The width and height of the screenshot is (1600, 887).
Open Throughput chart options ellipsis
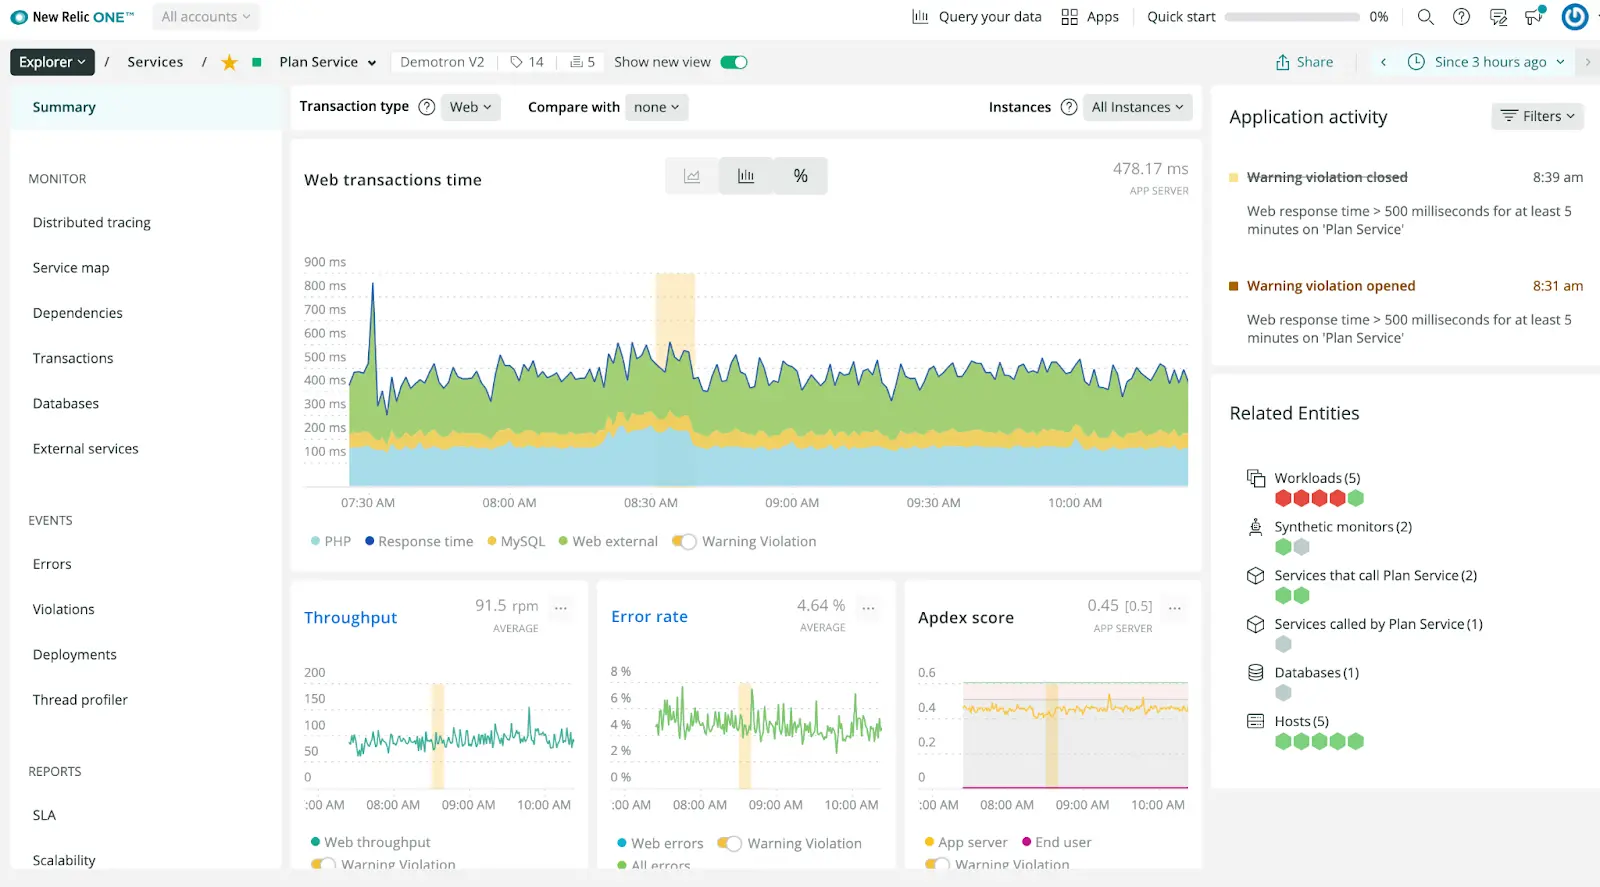tap(561, 607)
